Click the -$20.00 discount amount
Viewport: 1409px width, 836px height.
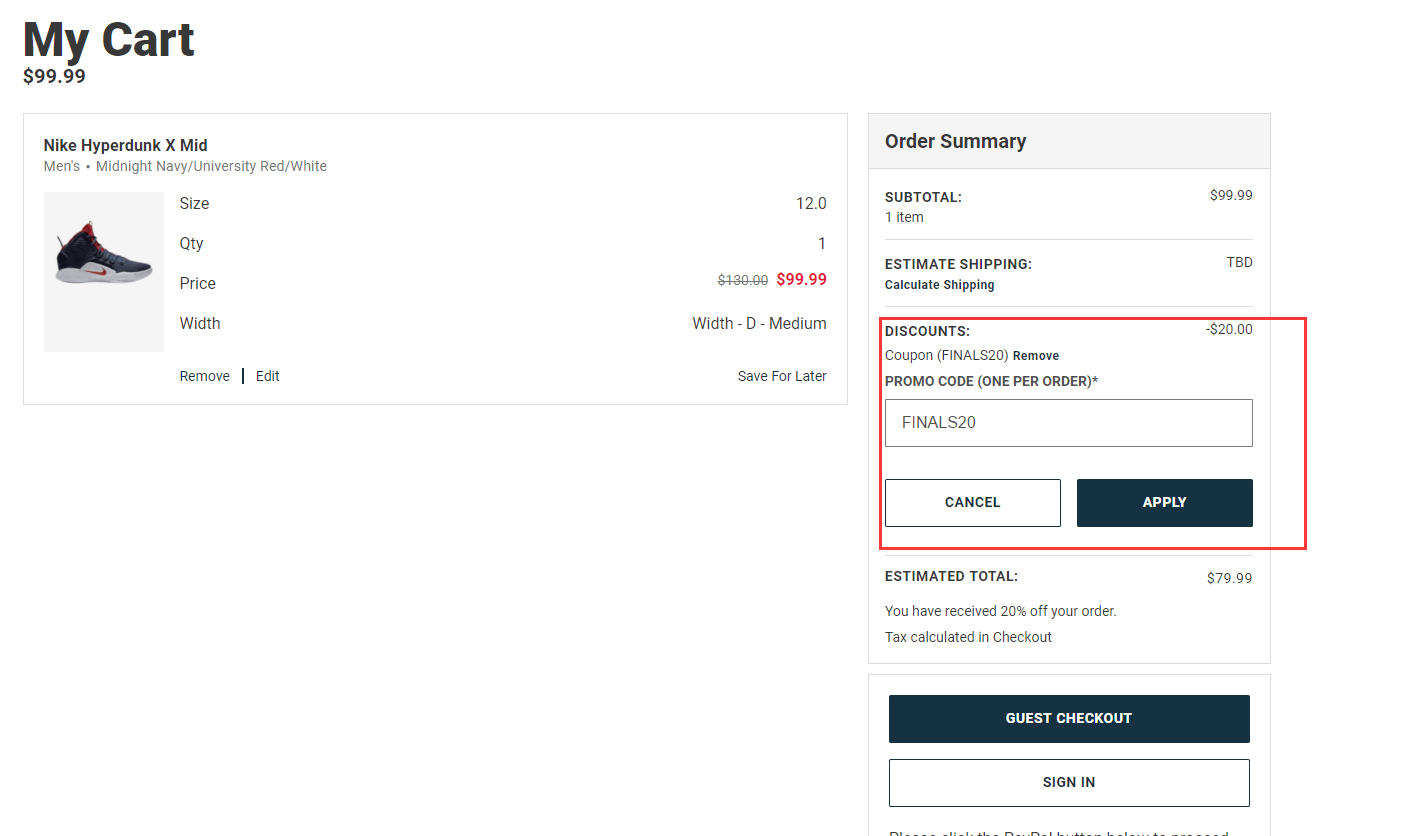(1229, 329)
